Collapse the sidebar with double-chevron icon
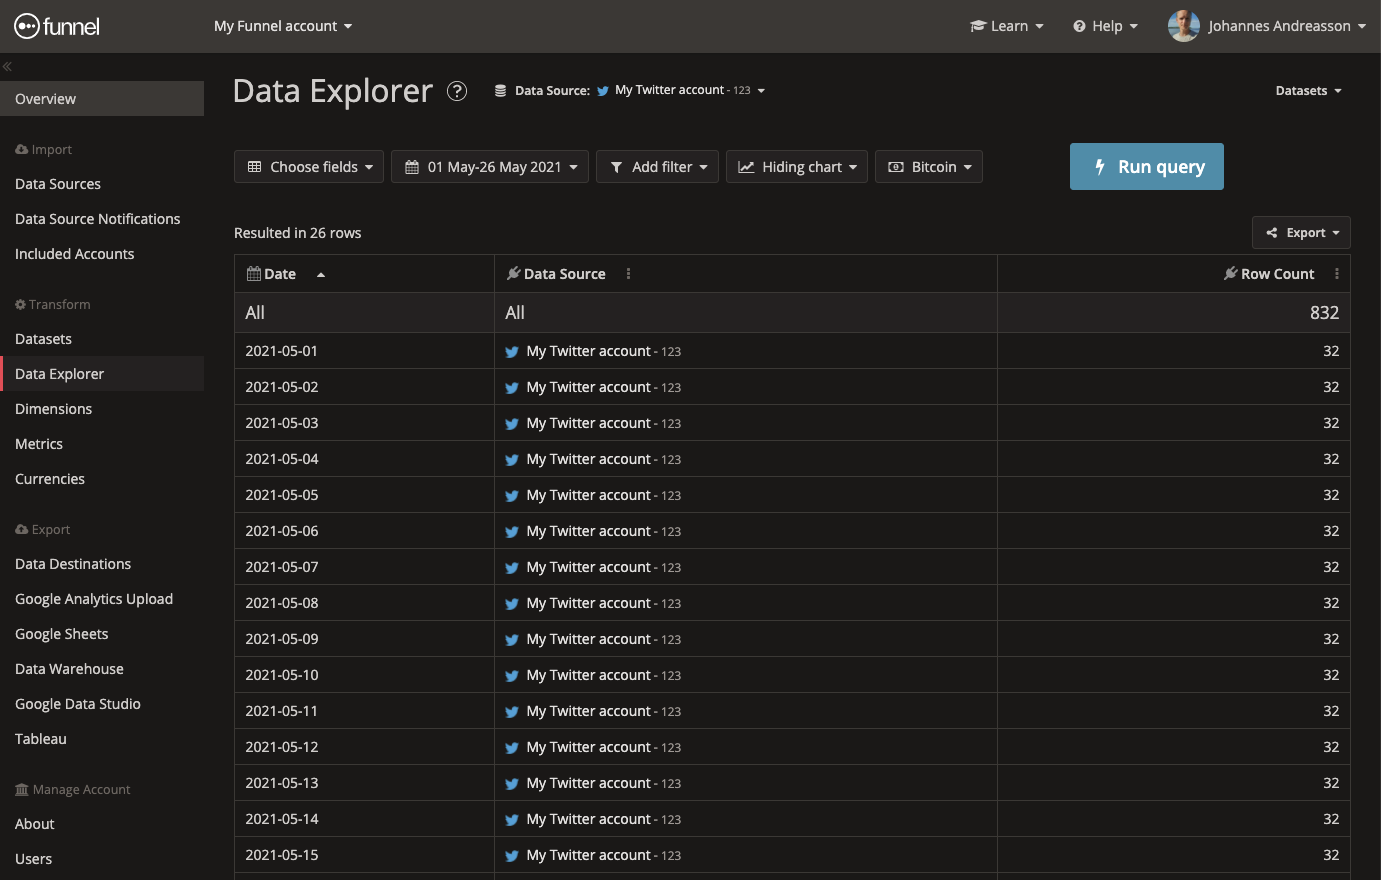The height and width of the screenshot is (880, 1381). point(7,67)
